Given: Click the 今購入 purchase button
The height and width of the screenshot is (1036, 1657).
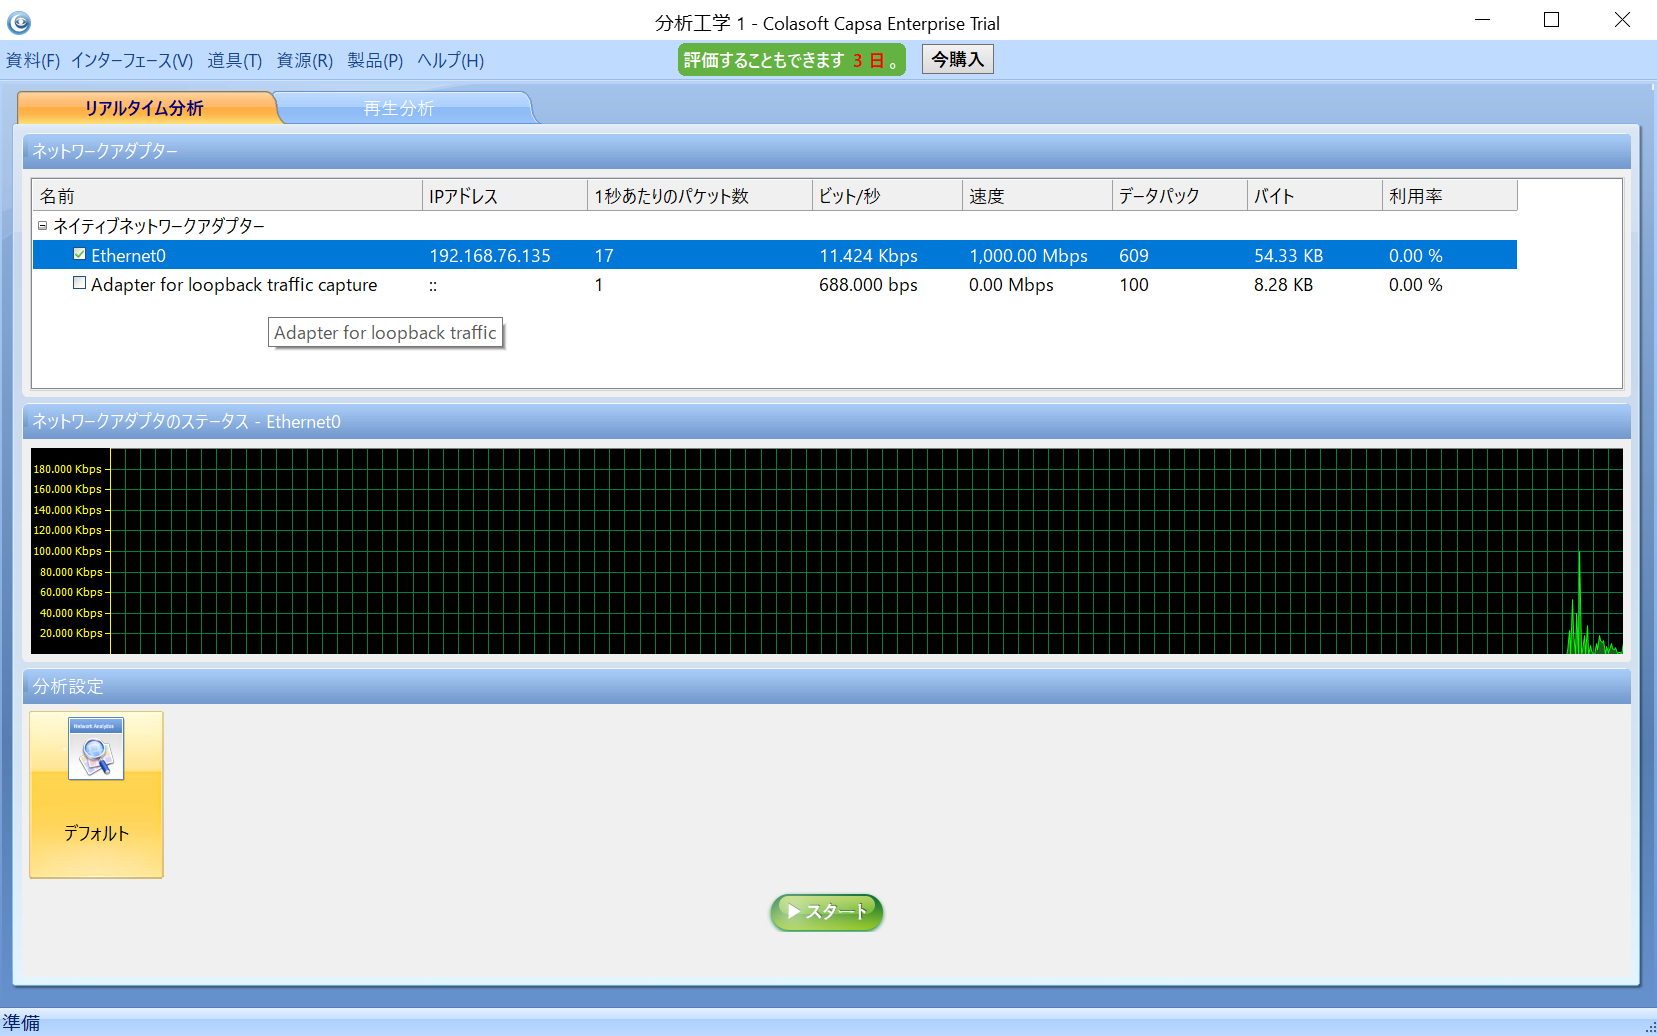Looking at the screenshot, I should pyautogui.click(x=957, y=60).
